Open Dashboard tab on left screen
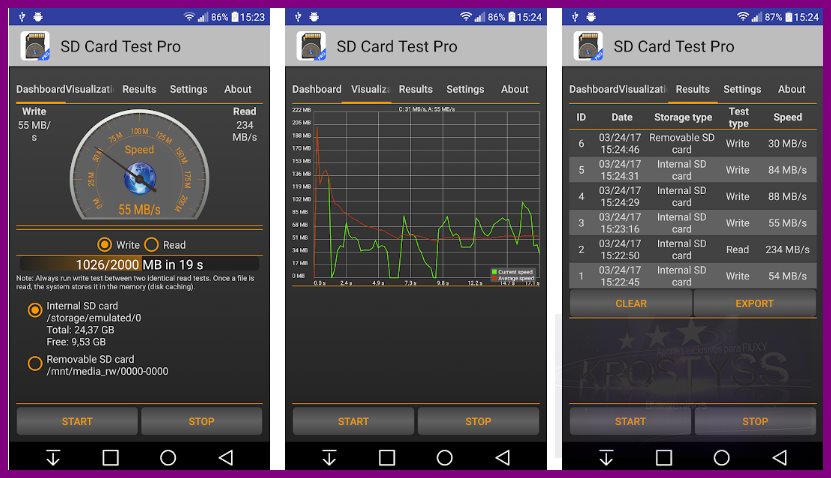Screen dimensions: 831x478 40,89
